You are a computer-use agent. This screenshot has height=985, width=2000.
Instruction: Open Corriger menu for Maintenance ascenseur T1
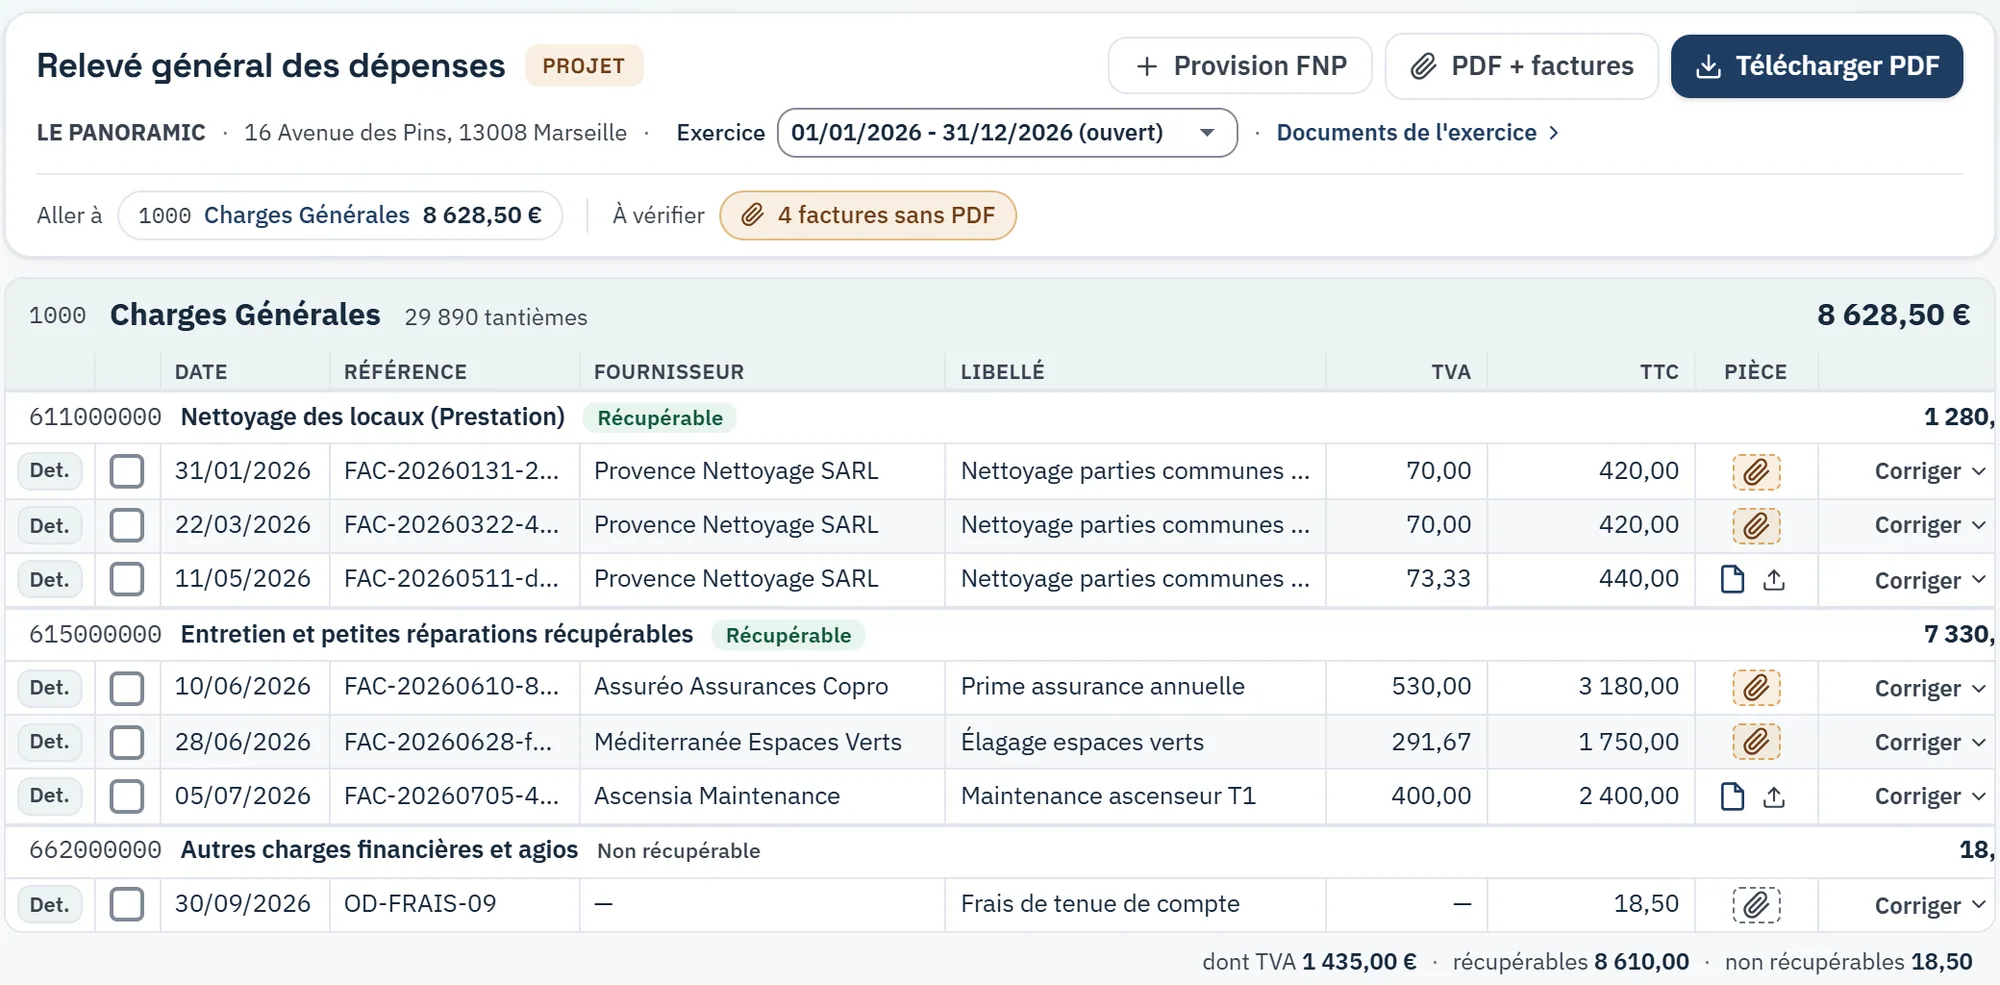(1930, 796)
